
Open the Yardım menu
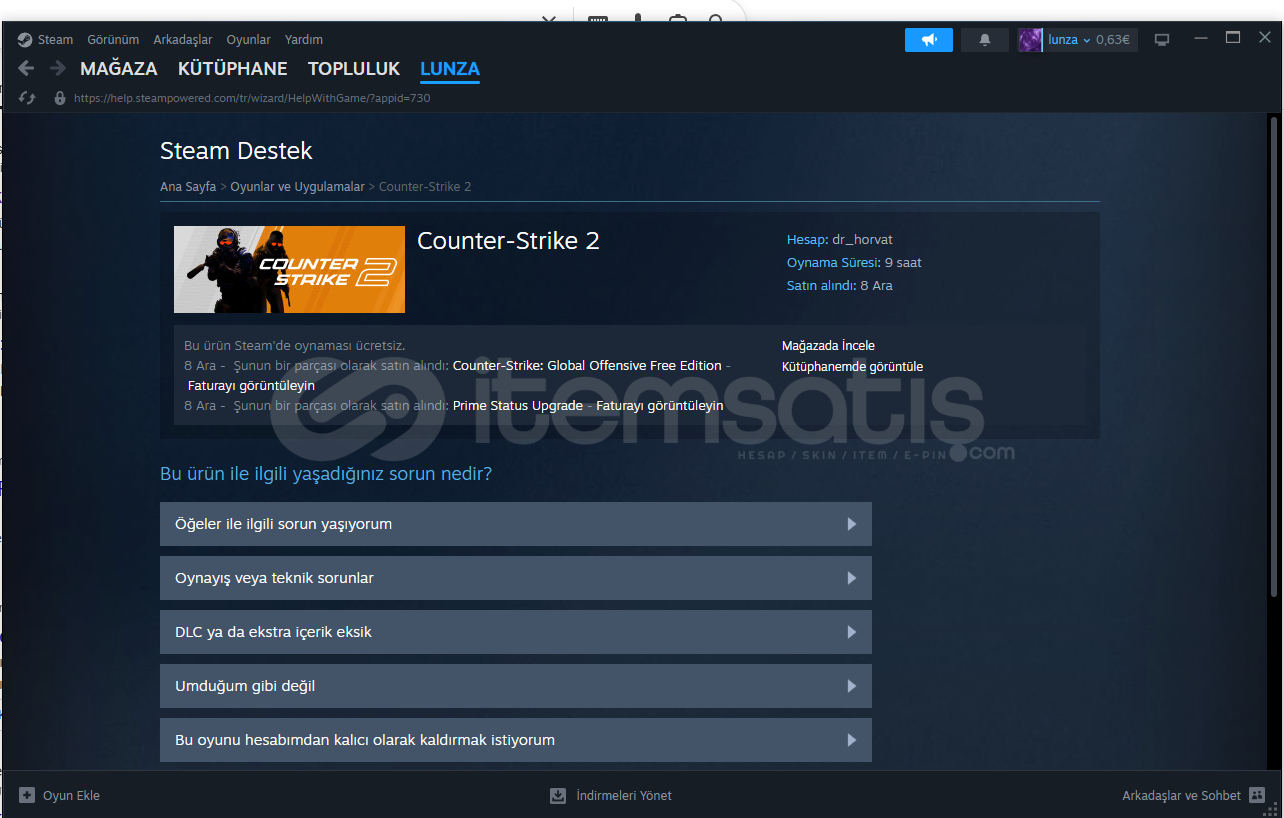304,40
